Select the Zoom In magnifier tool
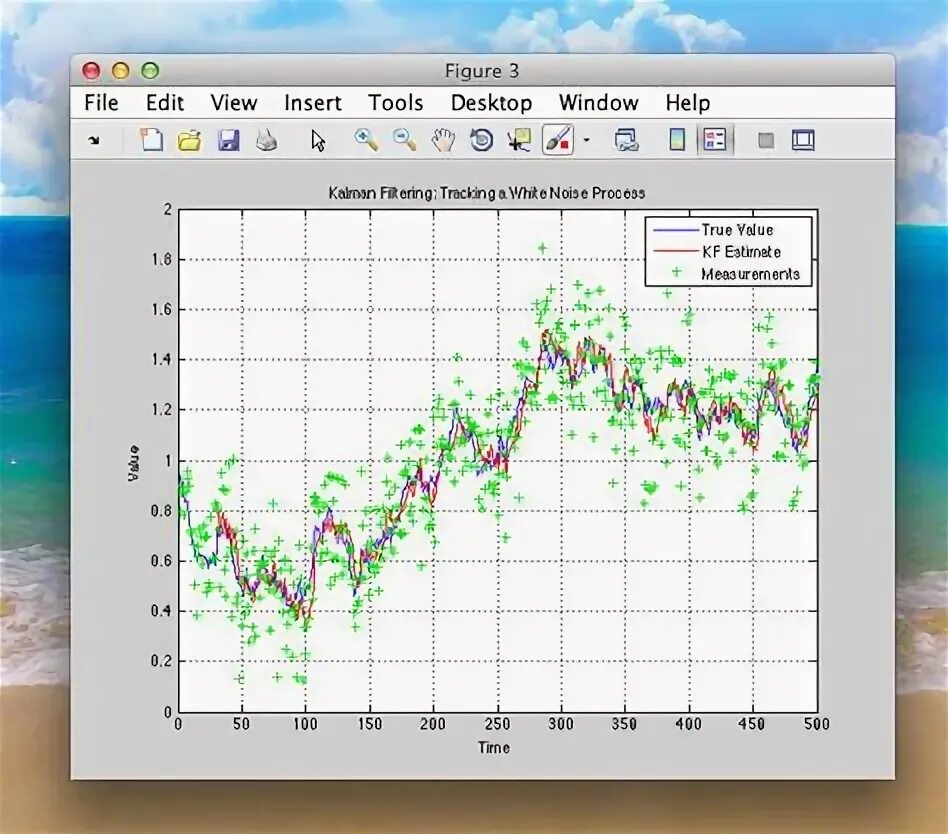The width and height of the screenshot is (948, 834). tap(366, 140)
